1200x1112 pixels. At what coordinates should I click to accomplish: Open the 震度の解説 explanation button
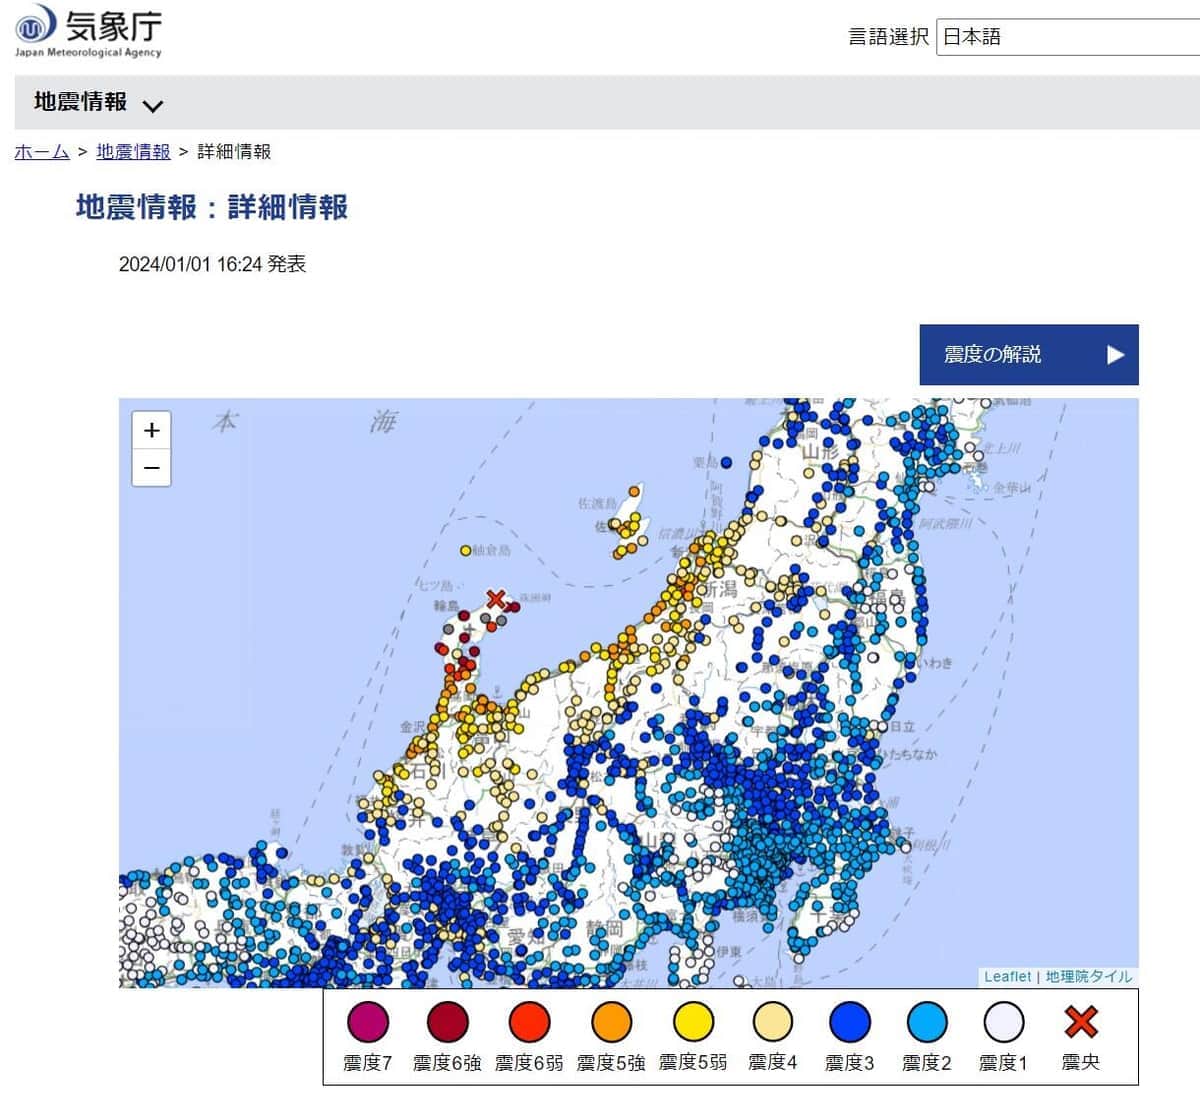tap(1028, 354)
